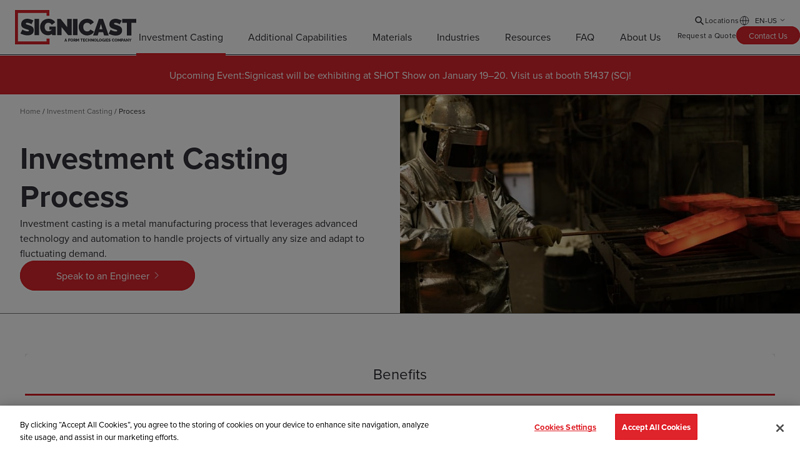
Task: Click the Signicast logo
Action: (x=75, y=27)
